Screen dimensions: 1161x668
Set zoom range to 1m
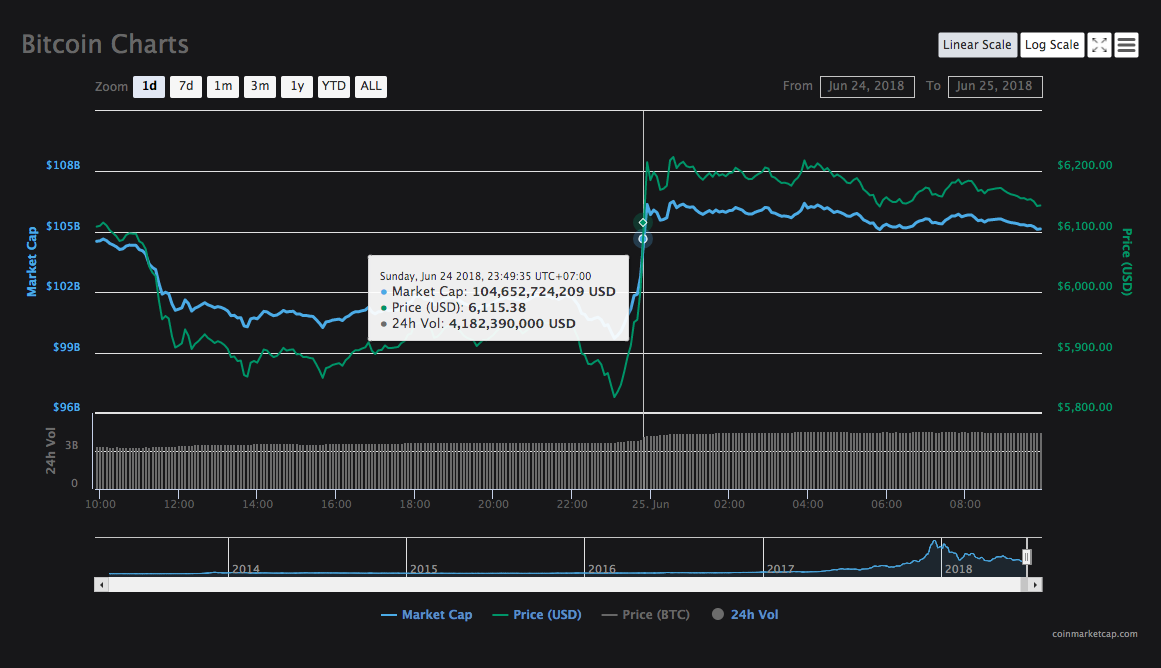tap(223, 87)
